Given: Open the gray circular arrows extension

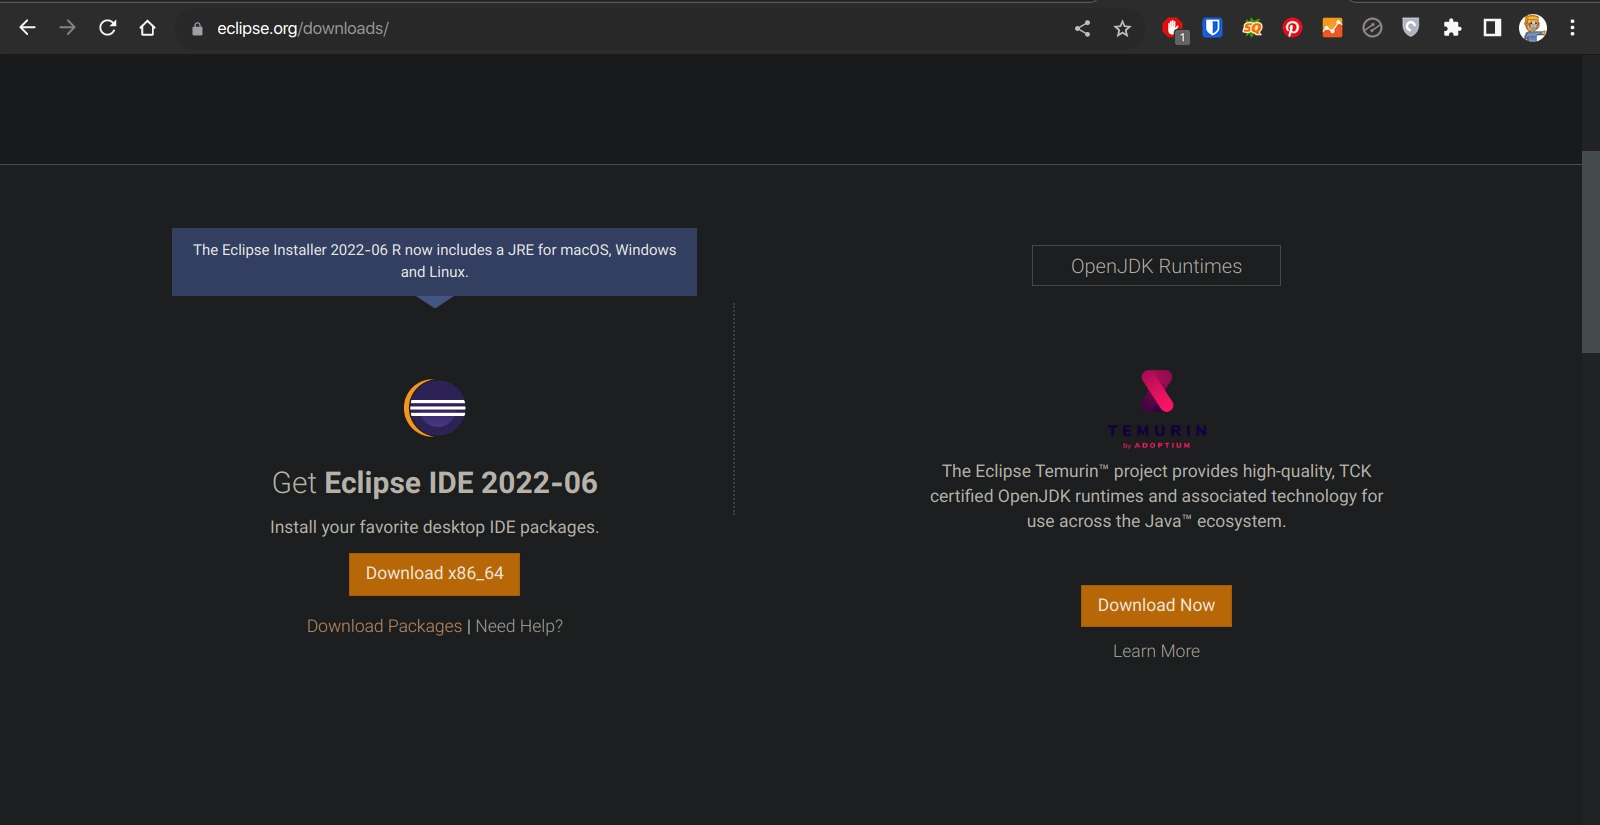Looking at the screenshot, I should pos(1372,28).
